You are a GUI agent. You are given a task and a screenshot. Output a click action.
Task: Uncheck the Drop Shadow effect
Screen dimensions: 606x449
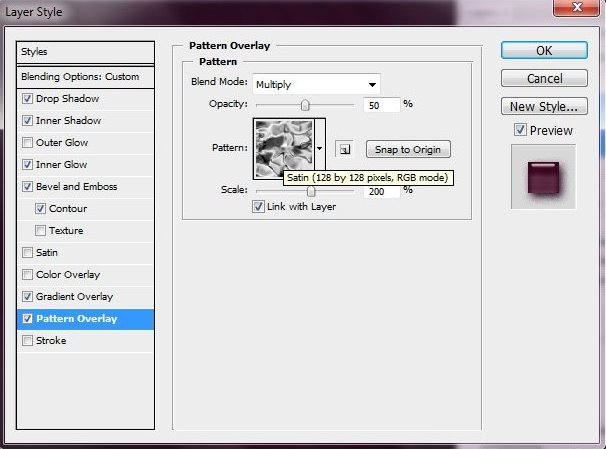tap(26, 99)
